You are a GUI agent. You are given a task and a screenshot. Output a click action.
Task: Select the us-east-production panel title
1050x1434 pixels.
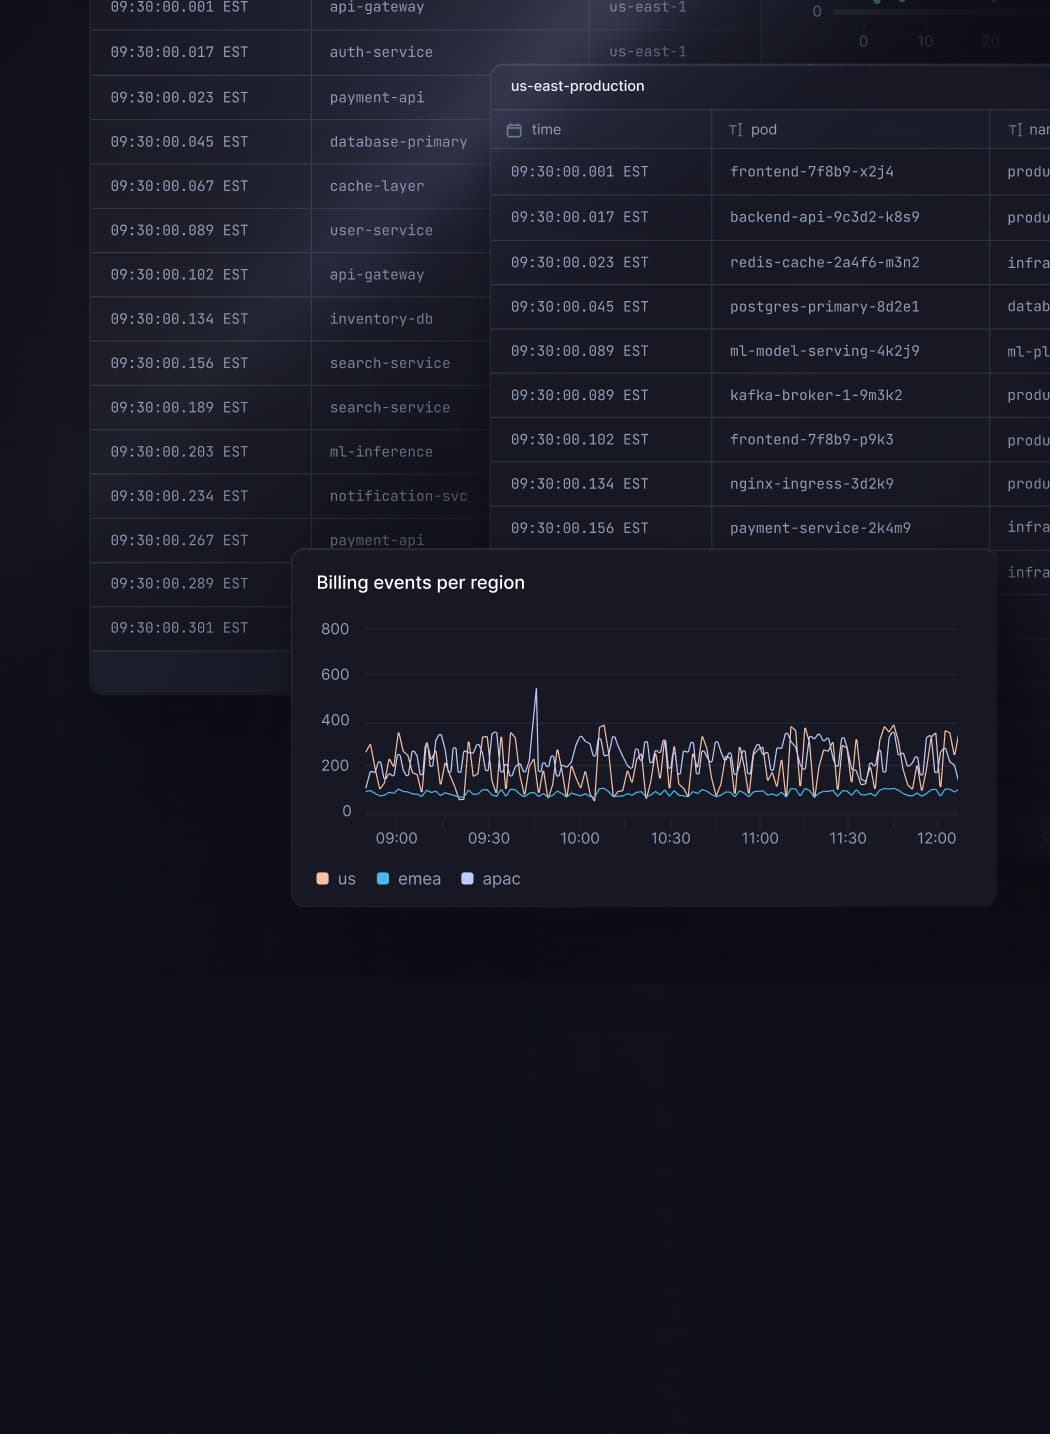tap(577, 86)
